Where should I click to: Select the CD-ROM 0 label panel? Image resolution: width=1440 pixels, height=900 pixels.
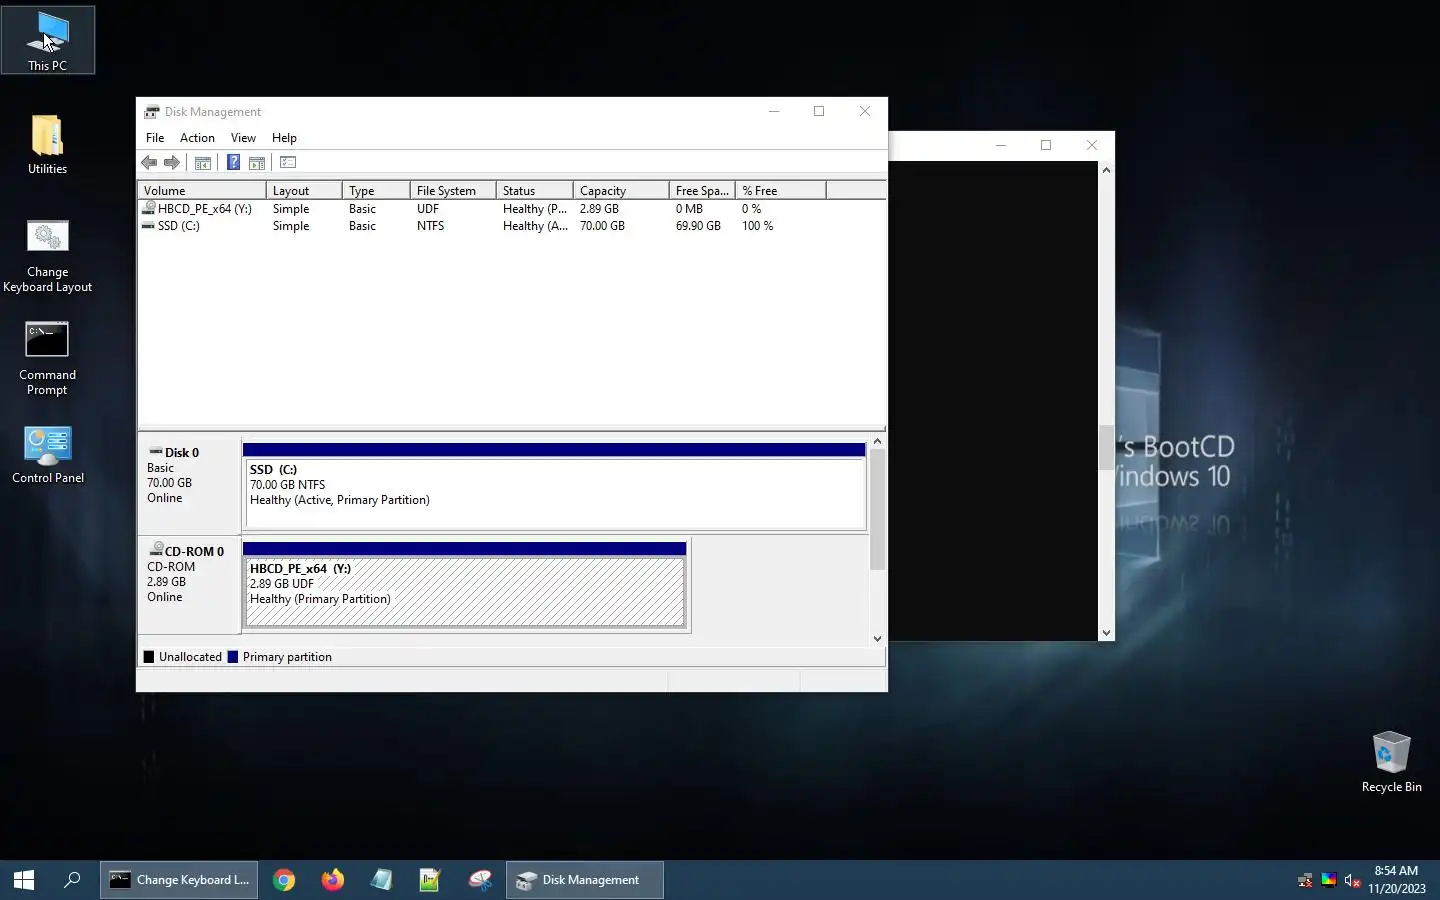[189, 584]
